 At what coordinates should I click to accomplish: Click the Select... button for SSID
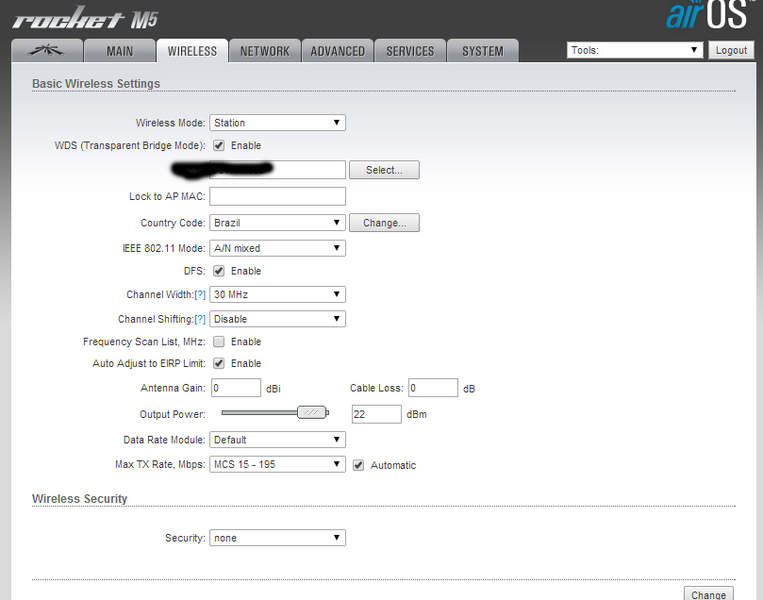pyautogui.click(x=384, y=170)
